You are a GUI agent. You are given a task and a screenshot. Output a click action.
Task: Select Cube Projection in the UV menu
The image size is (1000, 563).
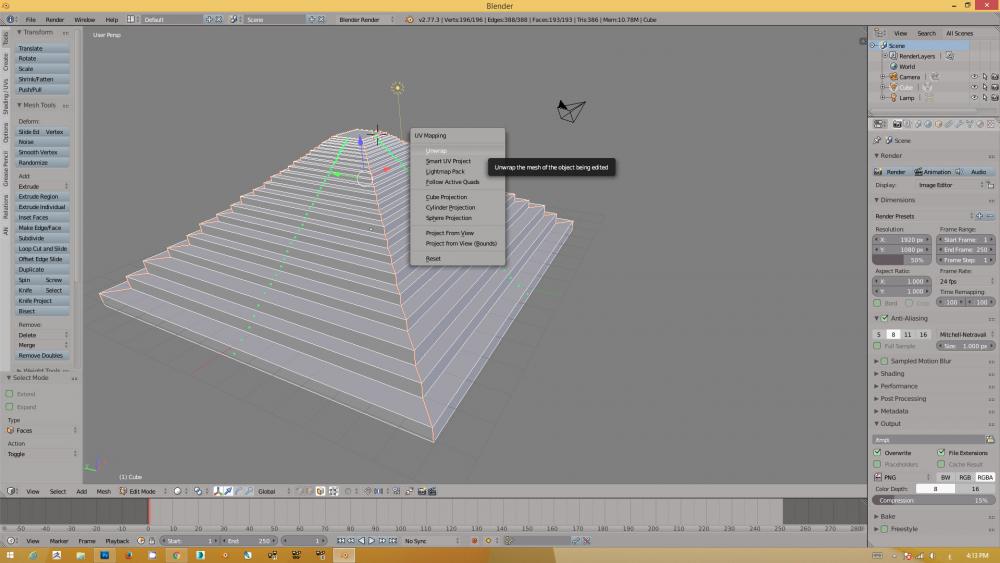click(446, 197)
